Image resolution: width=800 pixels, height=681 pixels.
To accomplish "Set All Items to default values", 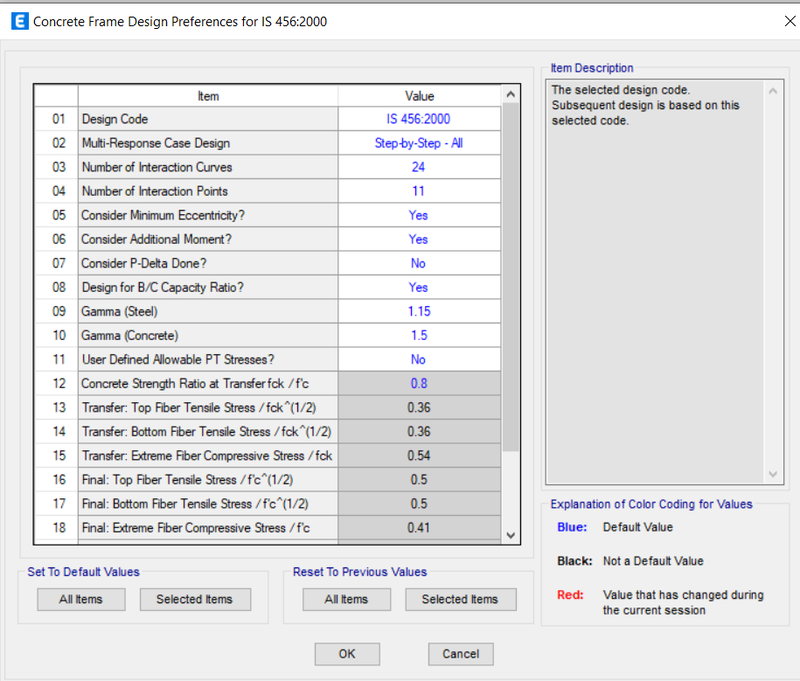I will tap(80, 599).
